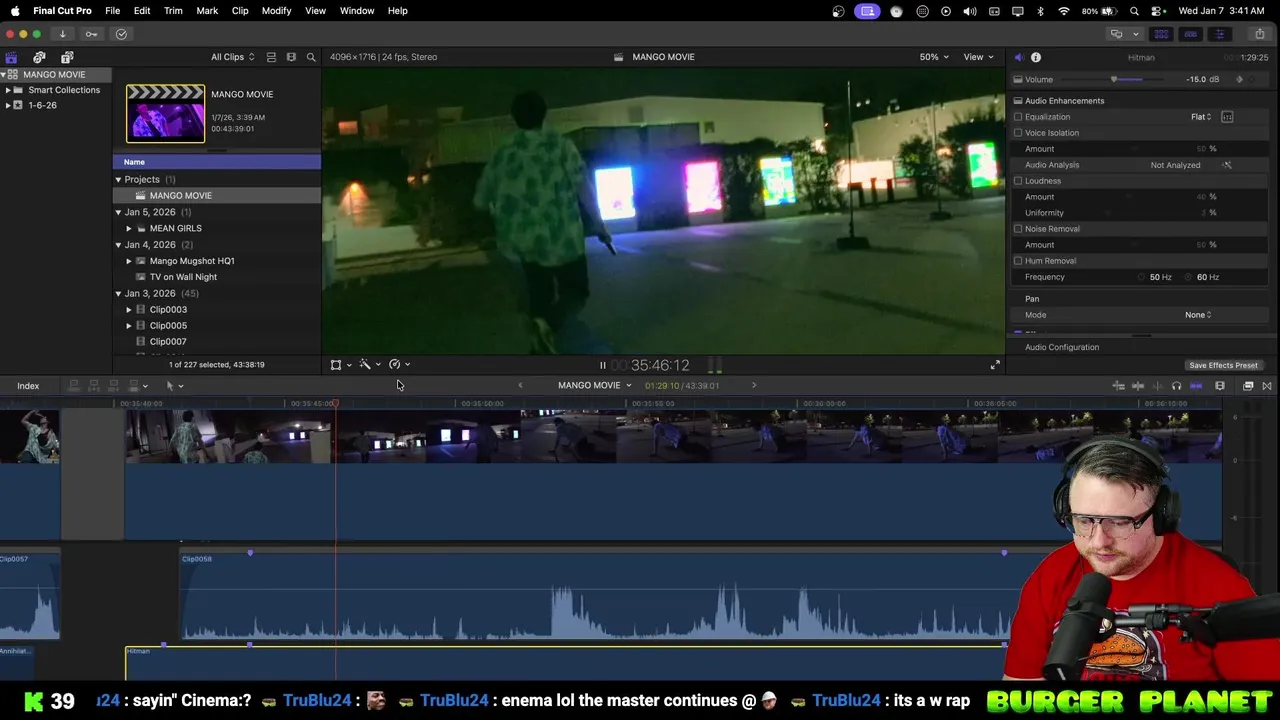Open the Equalization graphic EQ editor icon
Image resolution: width=1280 pixels, height=720 pixels.
1227,117
